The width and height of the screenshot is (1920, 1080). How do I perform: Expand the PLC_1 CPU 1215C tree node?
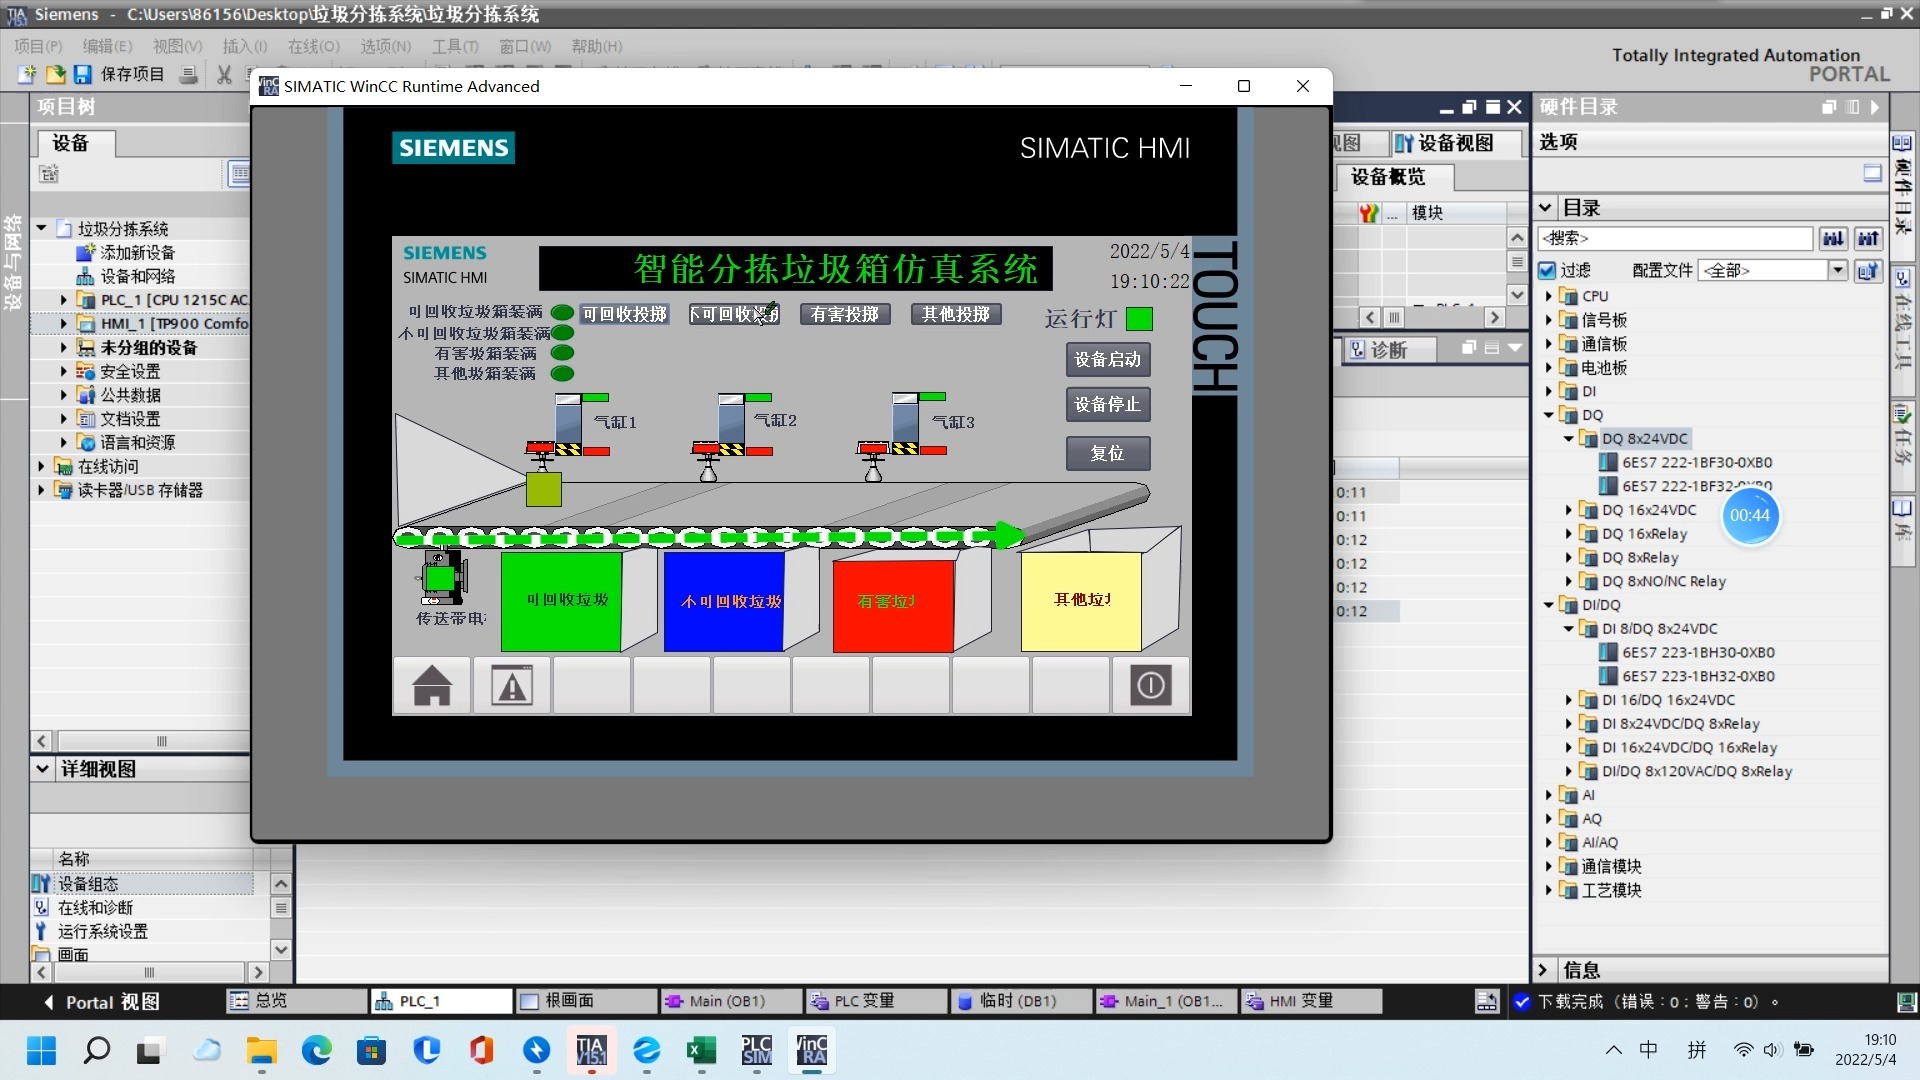[x=64, y=300]
